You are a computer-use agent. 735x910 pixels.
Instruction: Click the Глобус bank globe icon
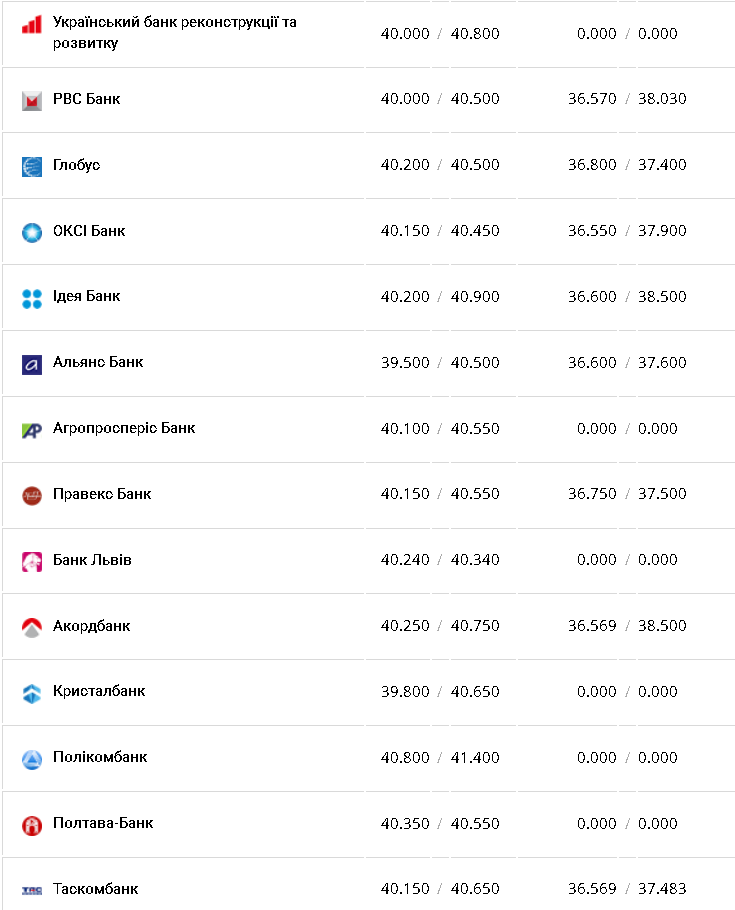pyautogui.click(x=32, y=166)
